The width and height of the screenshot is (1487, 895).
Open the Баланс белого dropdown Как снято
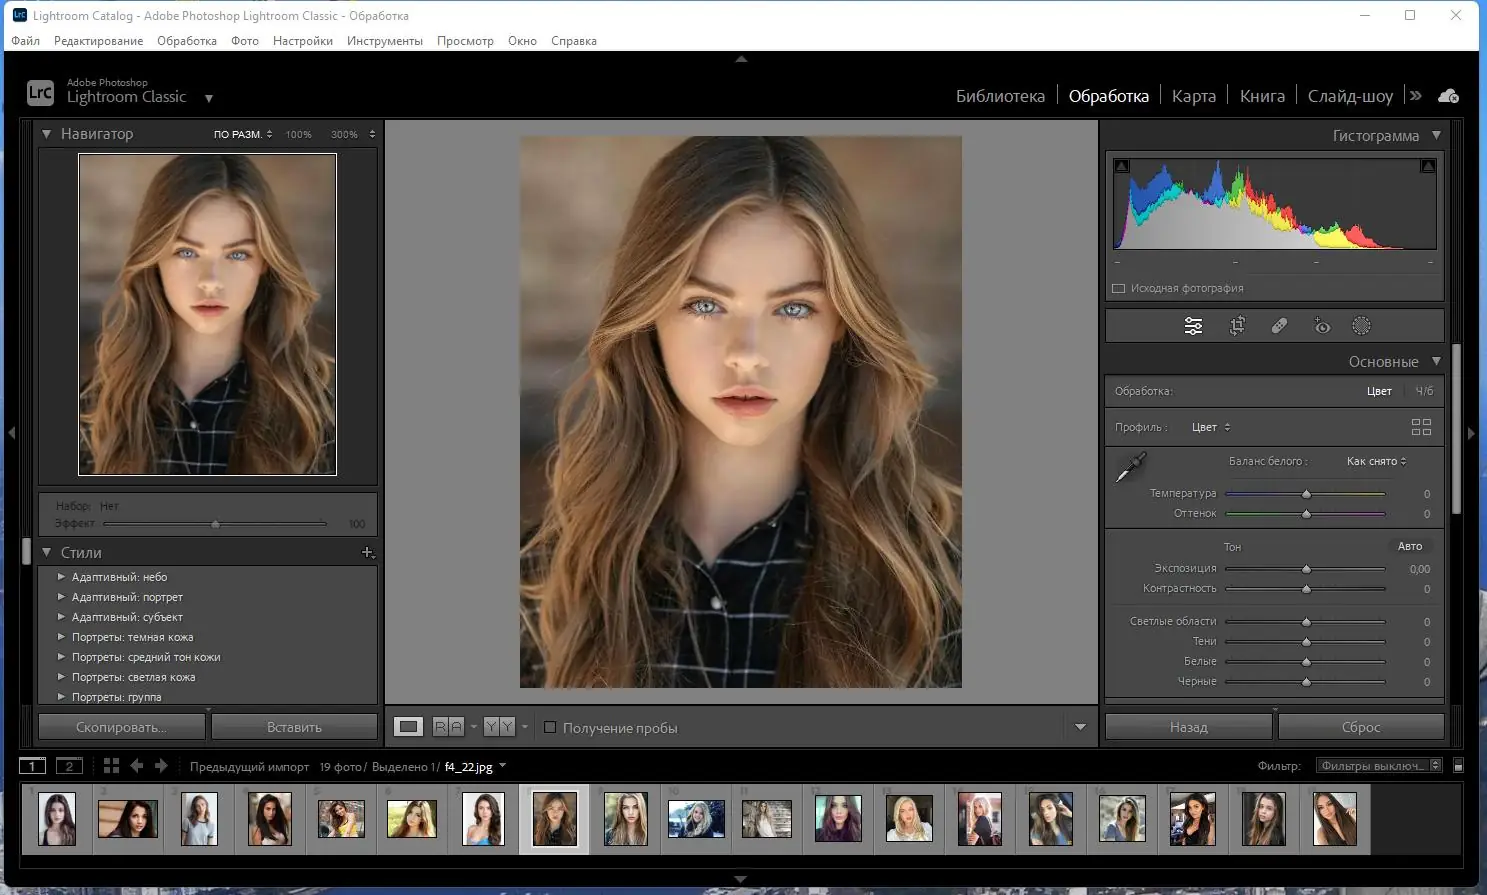(x=1375, y=461)
